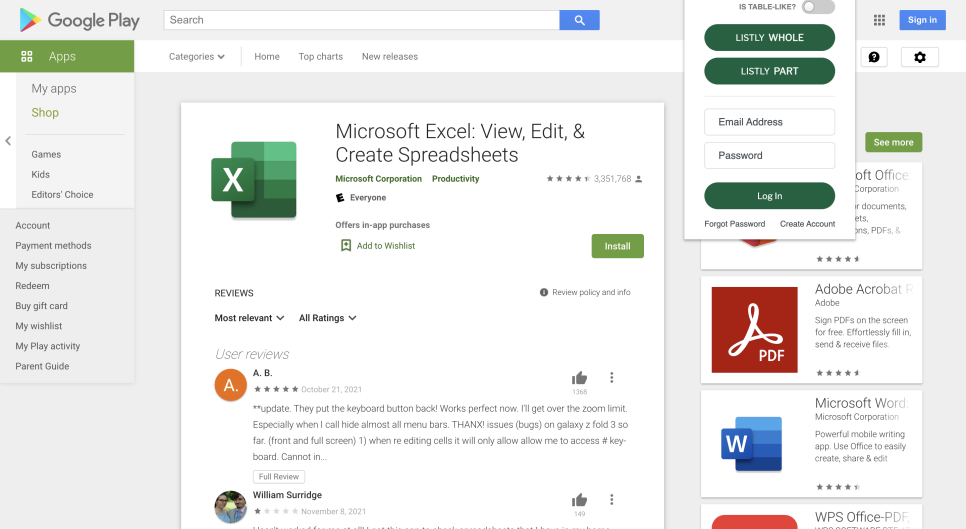Click the blue search magnifier button
The width and height of the screenshot is (966, 529).
[x=579, y=20]
